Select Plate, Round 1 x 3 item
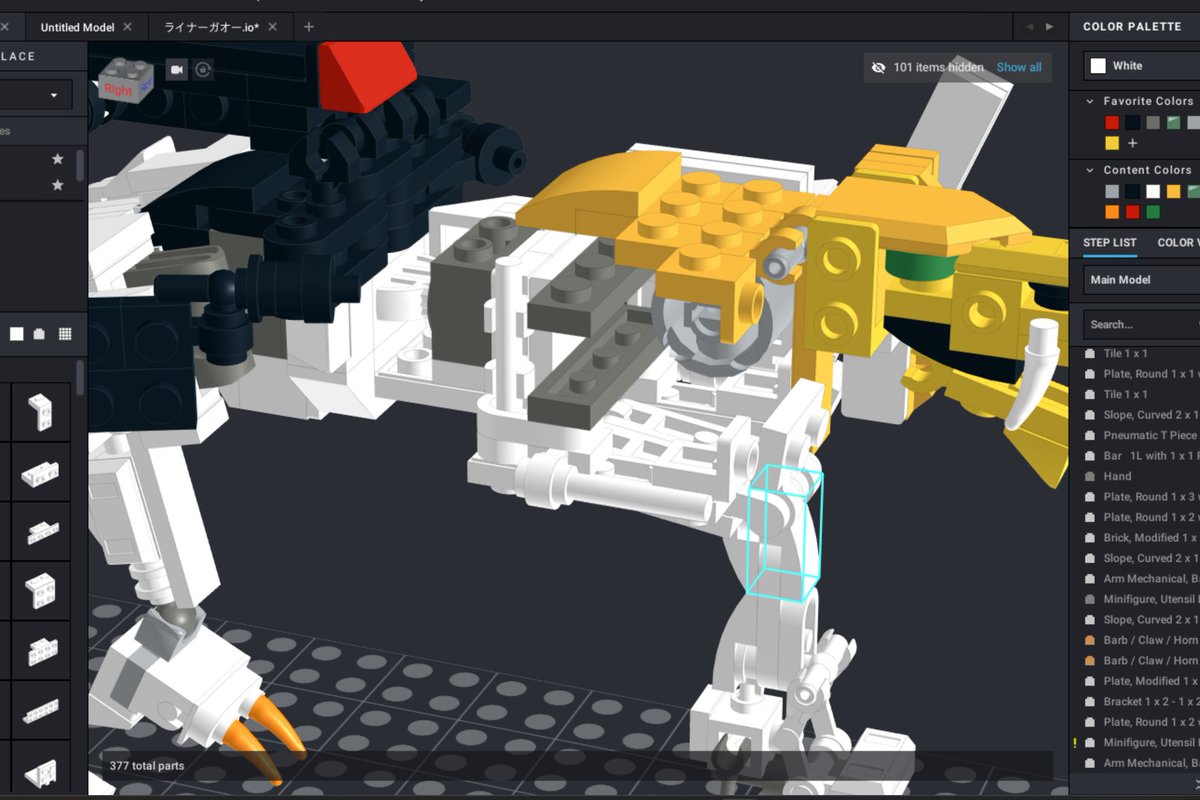Viewport: 1200px width, 800px height. pyautogui.click(x=1151, y=497)
